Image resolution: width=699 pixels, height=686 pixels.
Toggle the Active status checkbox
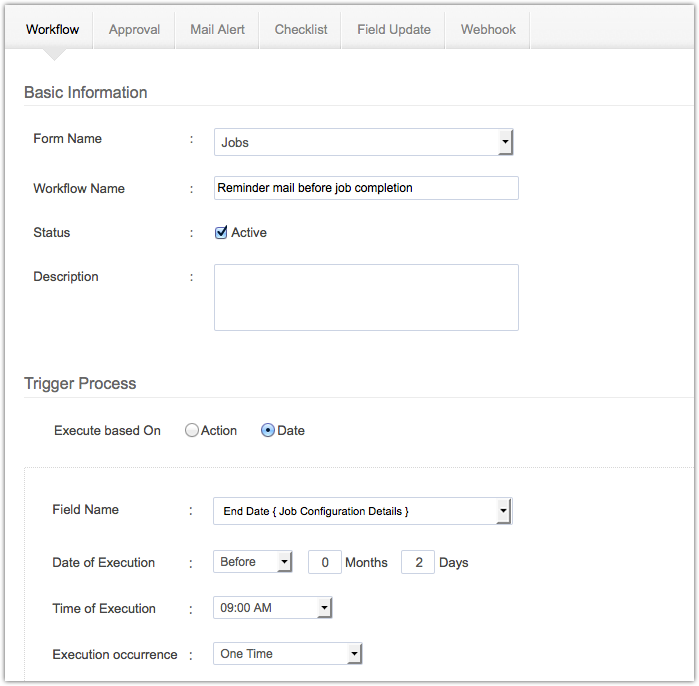tap(222, 233)
